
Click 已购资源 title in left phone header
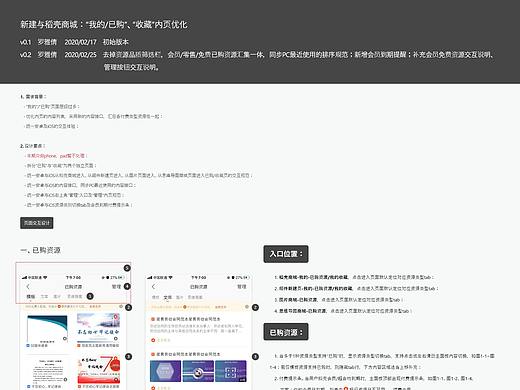pos(73,287)
